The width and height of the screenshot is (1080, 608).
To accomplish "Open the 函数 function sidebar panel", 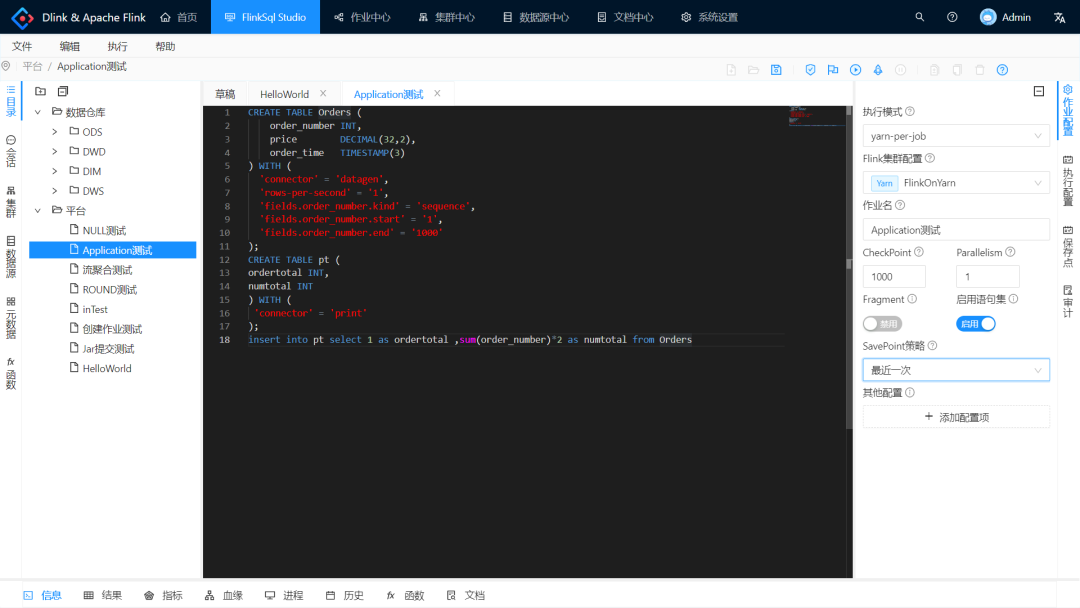I will (11, 374).
